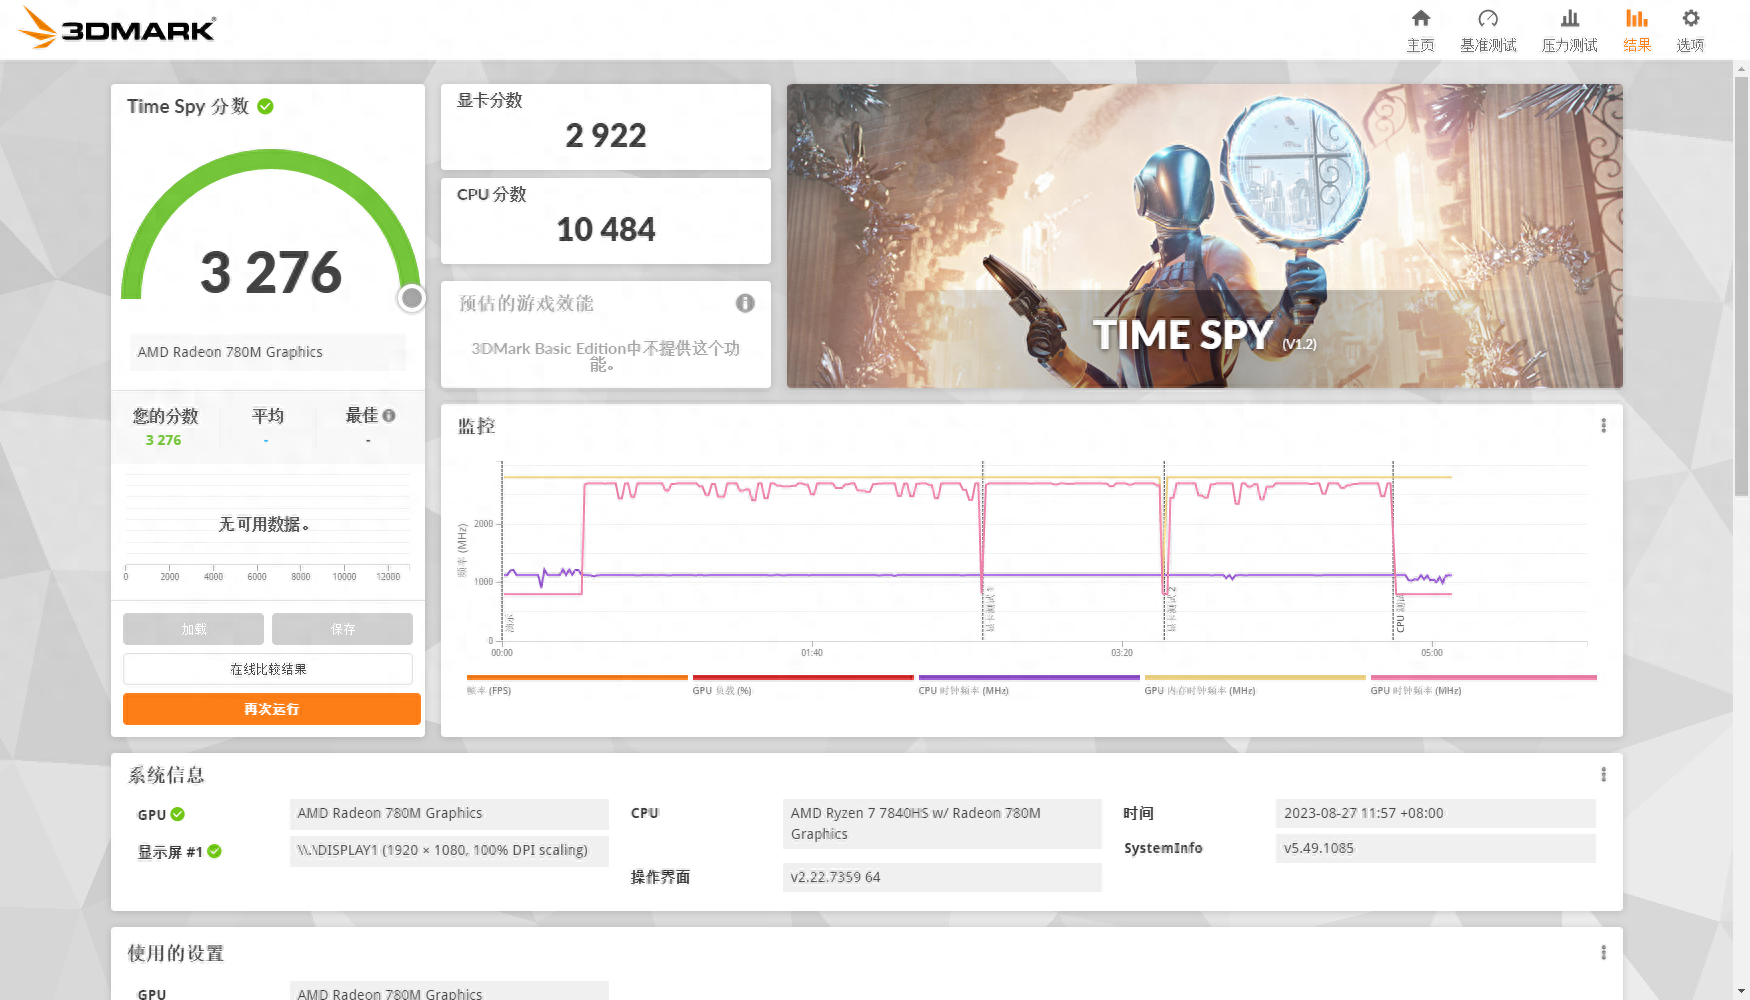Viewport: 1750px width, 1000px height.
Task: Click the GPU value field in 系统信息
Action: [x=449, y=813]
